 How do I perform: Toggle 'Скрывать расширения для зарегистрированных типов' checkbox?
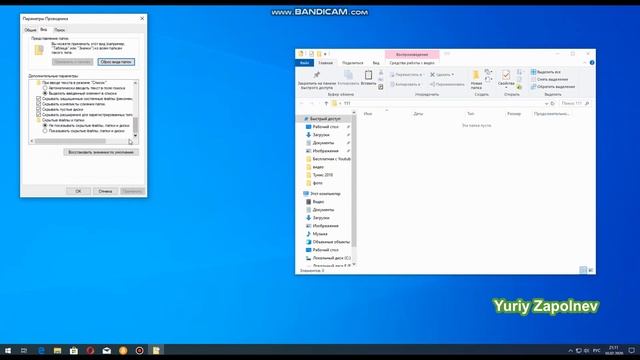click(x=39, y=114)
